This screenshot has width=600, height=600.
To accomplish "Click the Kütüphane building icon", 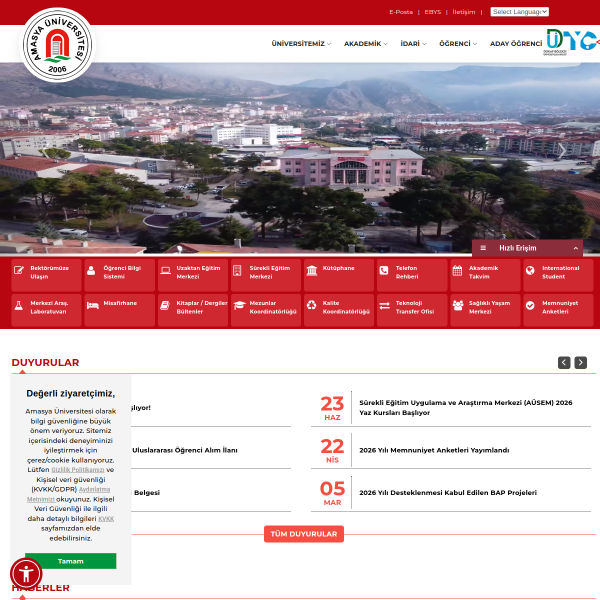I will (x=312, y=270).
